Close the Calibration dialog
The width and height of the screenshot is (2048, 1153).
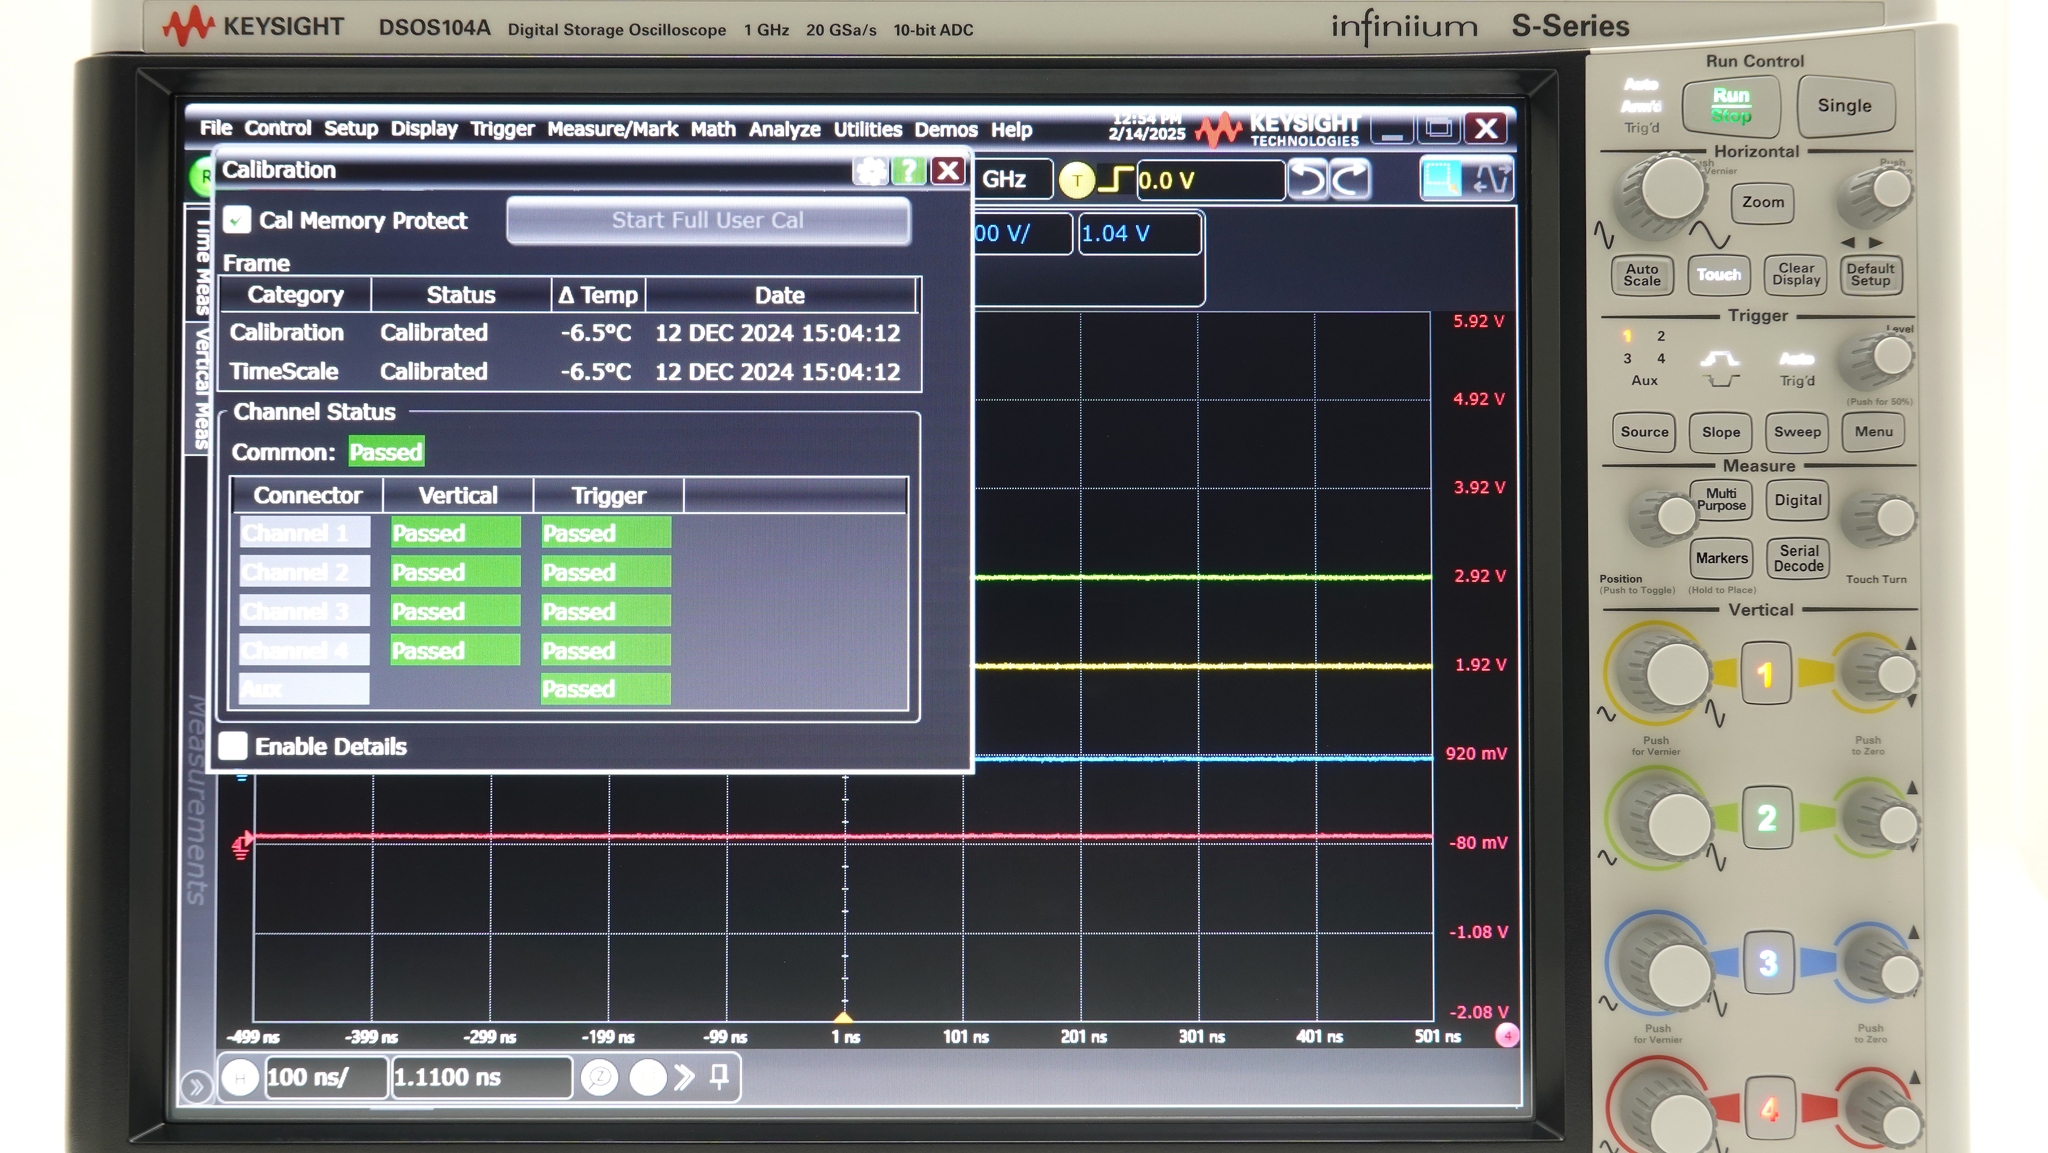tap(947, 171)
